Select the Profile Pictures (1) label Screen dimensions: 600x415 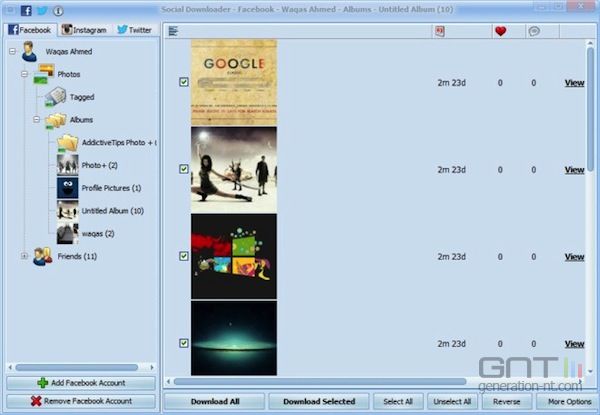coord(111,188)
